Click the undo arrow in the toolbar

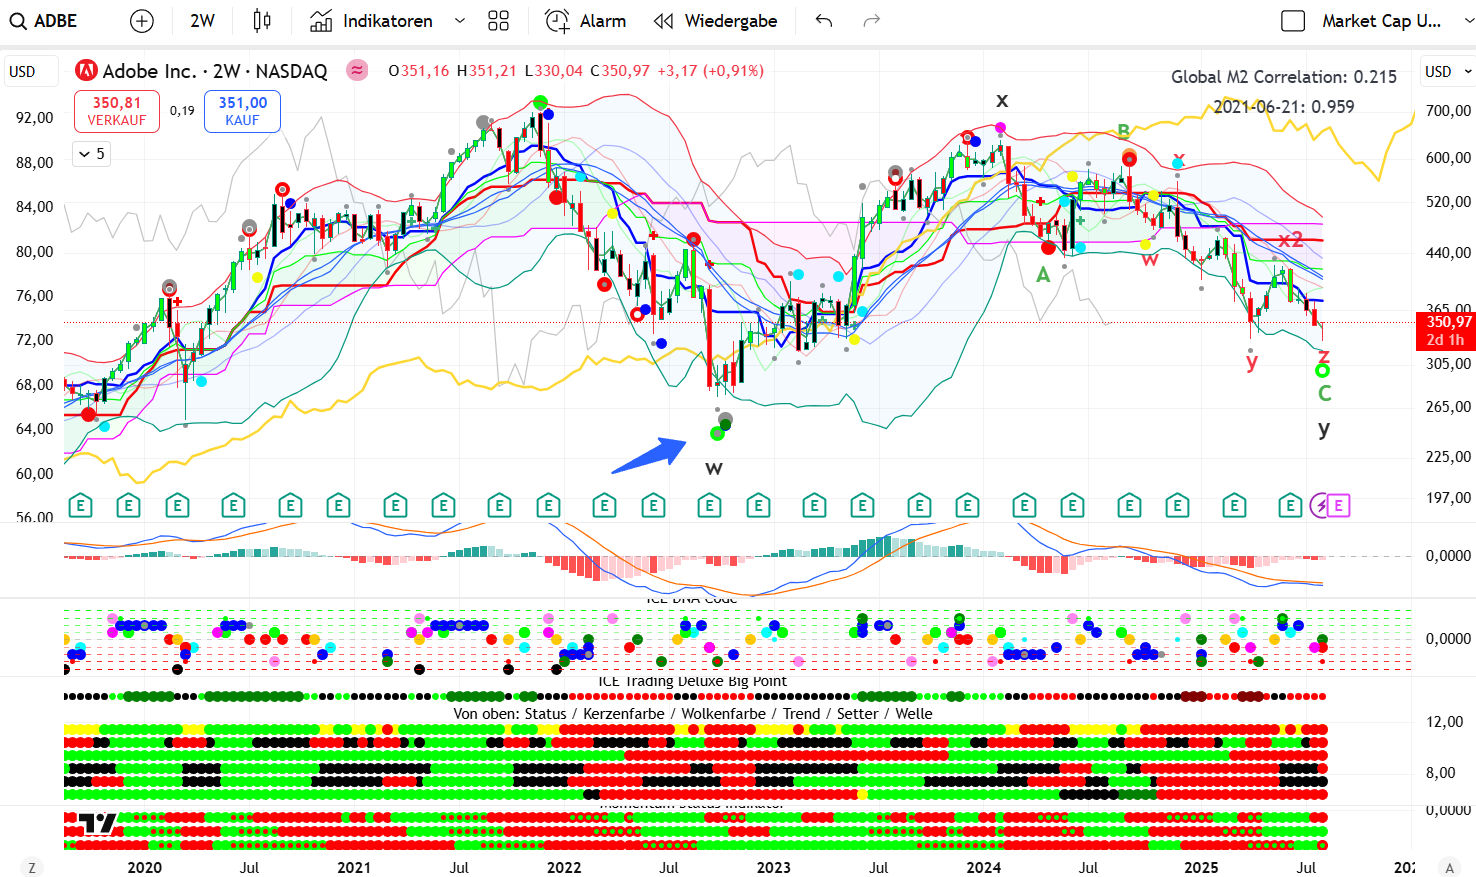pos(824,21)
